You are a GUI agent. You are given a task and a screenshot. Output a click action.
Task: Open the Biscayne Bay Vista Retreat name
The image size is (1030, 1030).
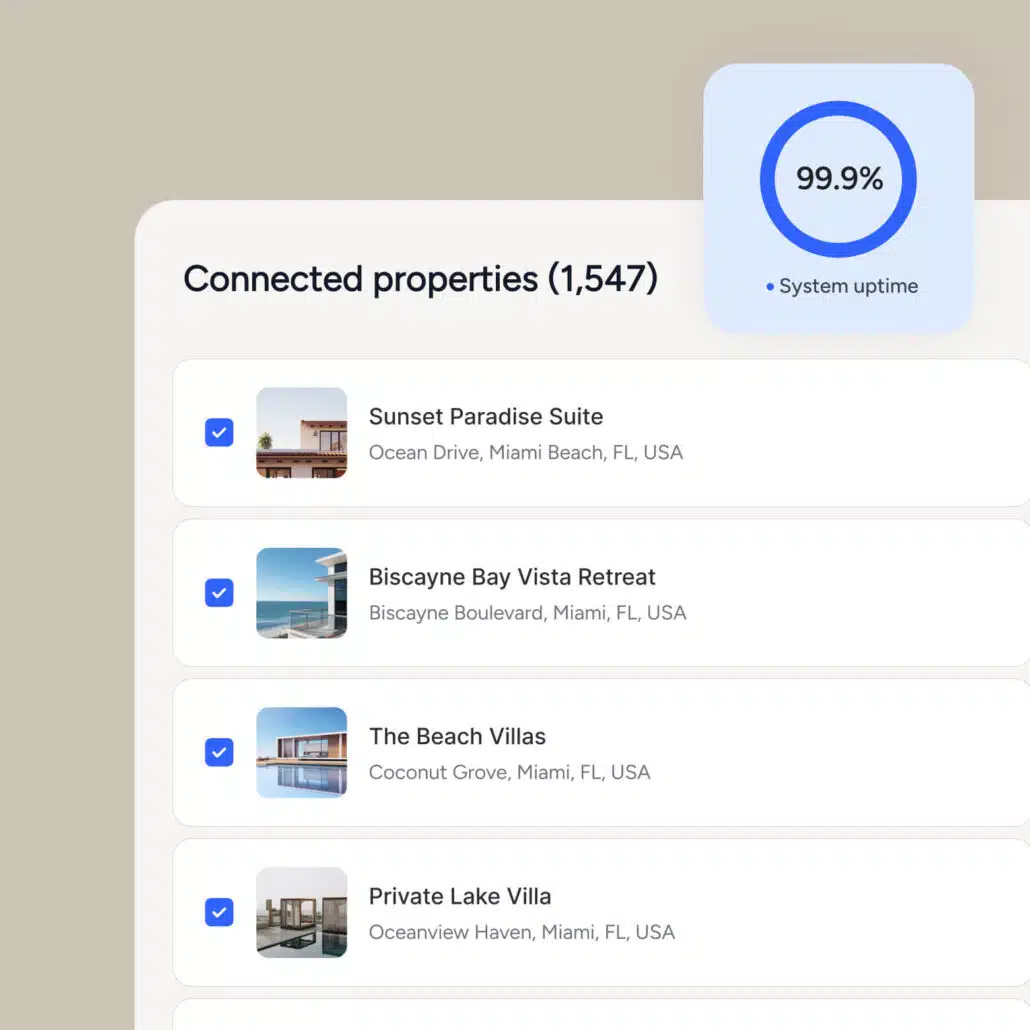tap(512, 577)
